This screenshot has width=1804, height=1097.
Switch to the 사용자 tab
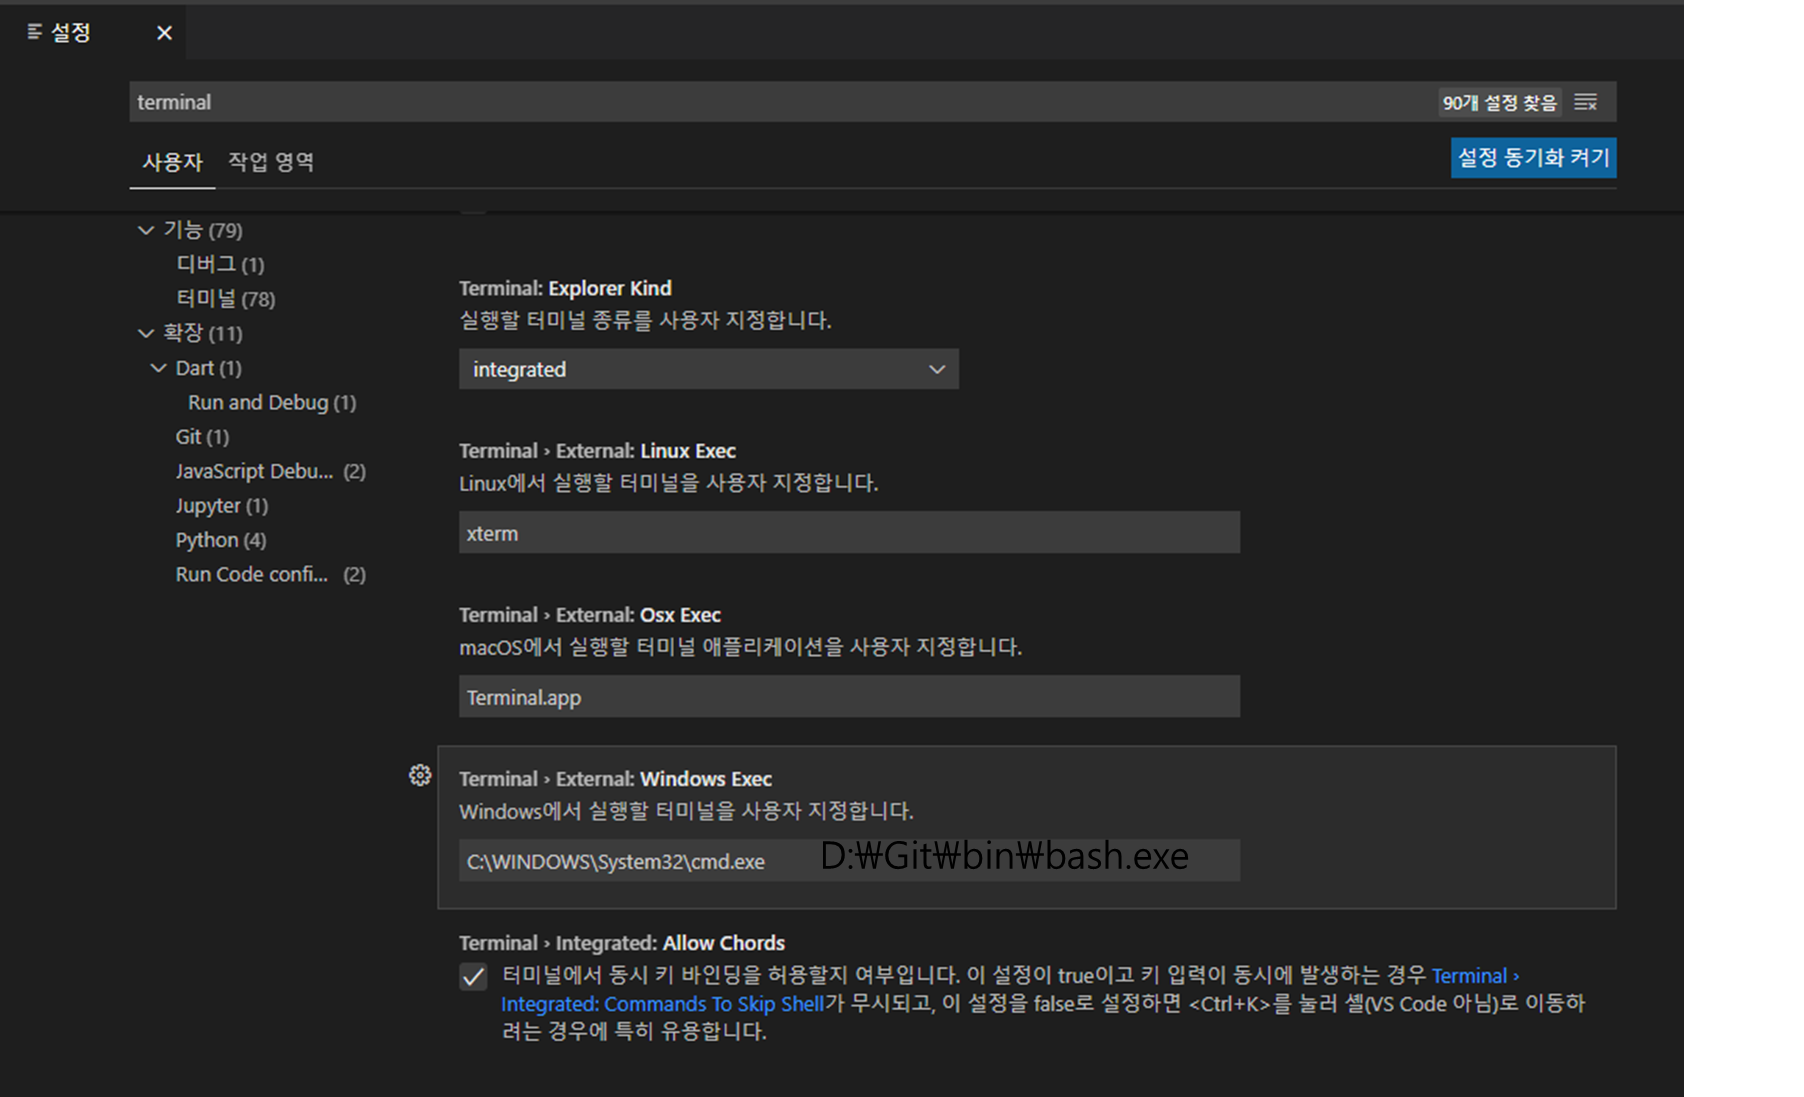pyautogui.click(x=172, y=162)
